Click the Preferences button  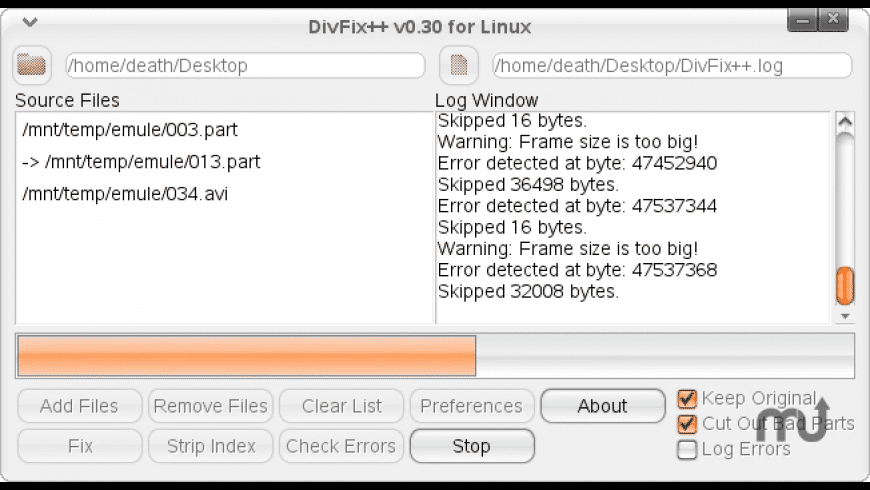[x=471, y=406]
